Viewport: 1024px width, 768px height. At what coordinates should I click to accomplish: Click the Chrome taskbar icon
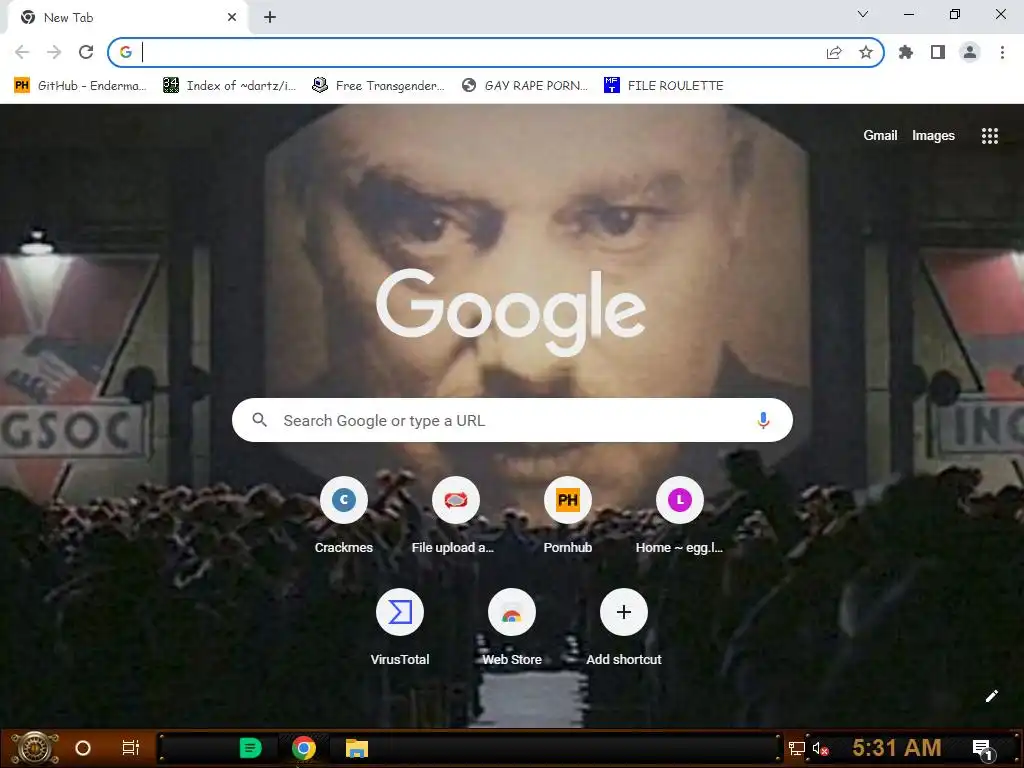click(x=304, y=748)
